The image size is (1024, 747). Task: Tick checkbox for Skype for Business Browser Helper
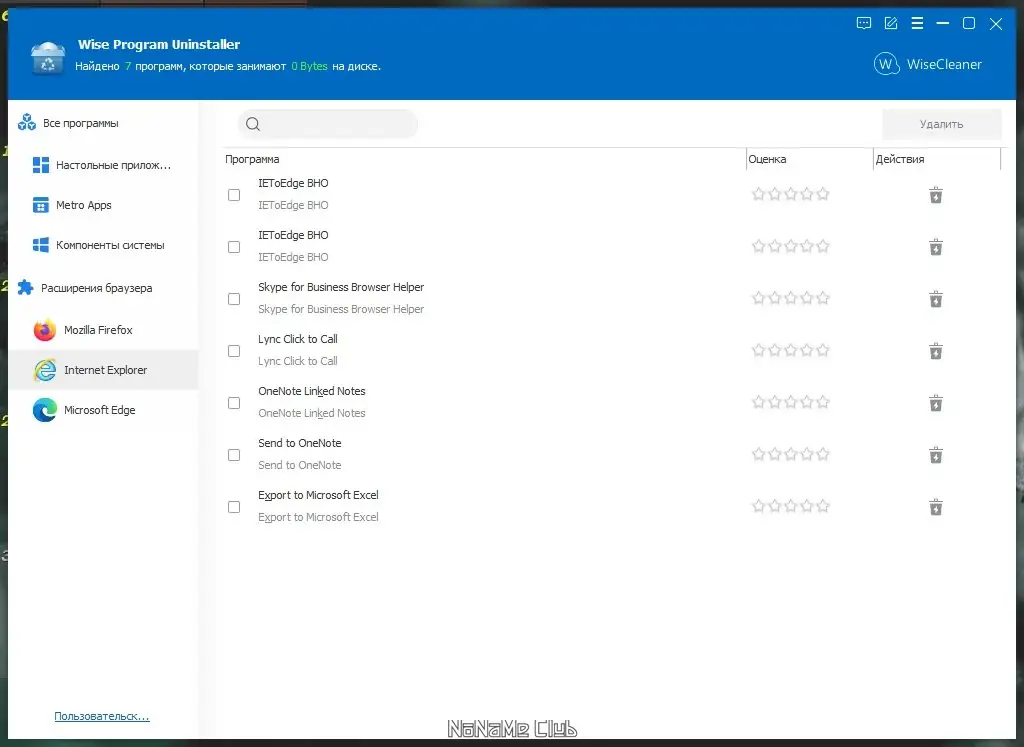coord(234,299)
